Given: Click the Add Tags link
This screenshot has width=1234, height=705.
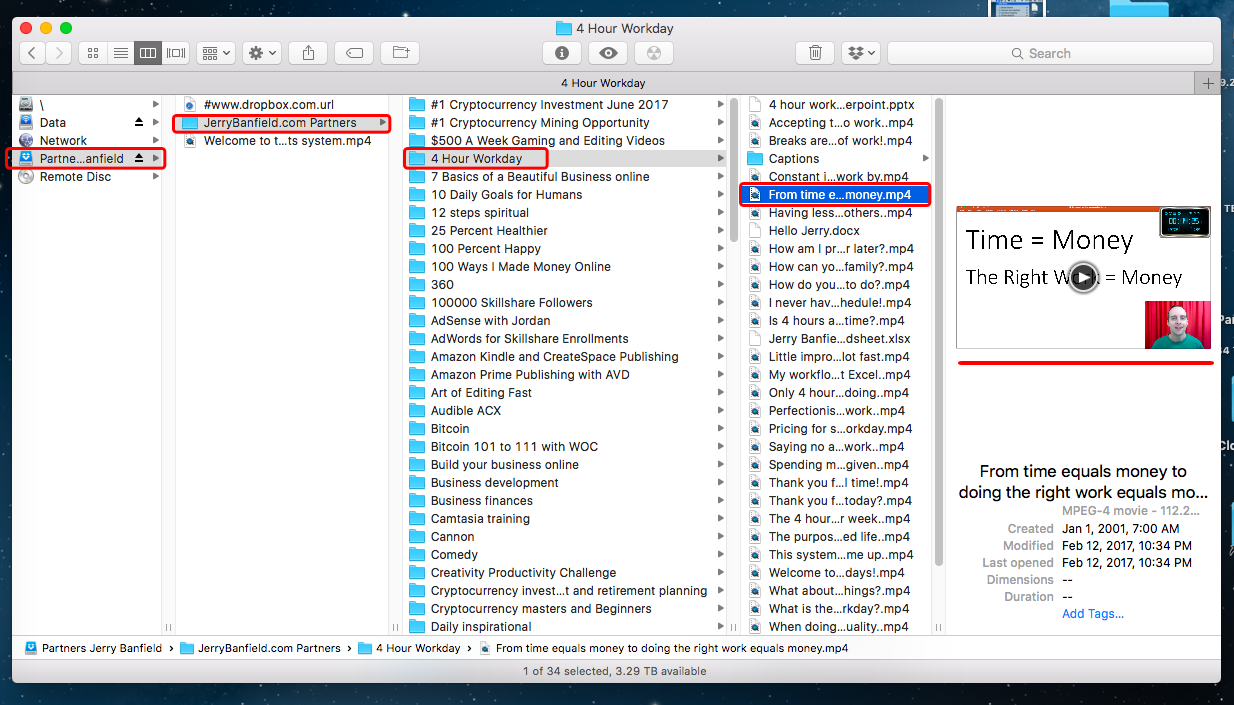Looking at the screenshot, I should pos(1092,614).
